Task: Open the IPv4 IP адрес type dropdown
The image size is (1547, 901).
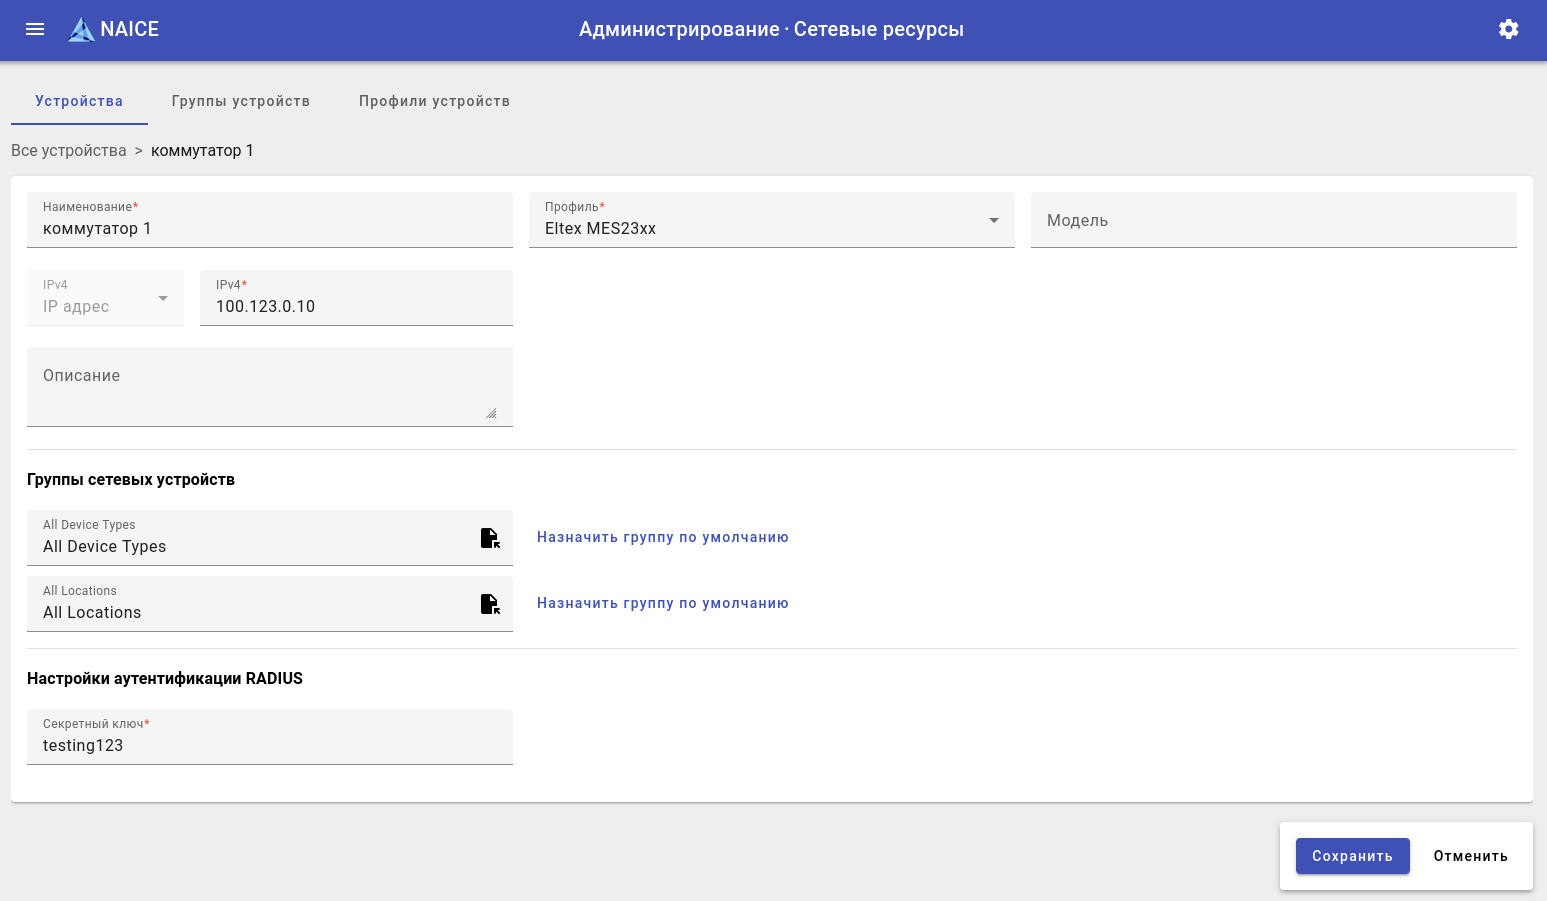Action: 105,298
